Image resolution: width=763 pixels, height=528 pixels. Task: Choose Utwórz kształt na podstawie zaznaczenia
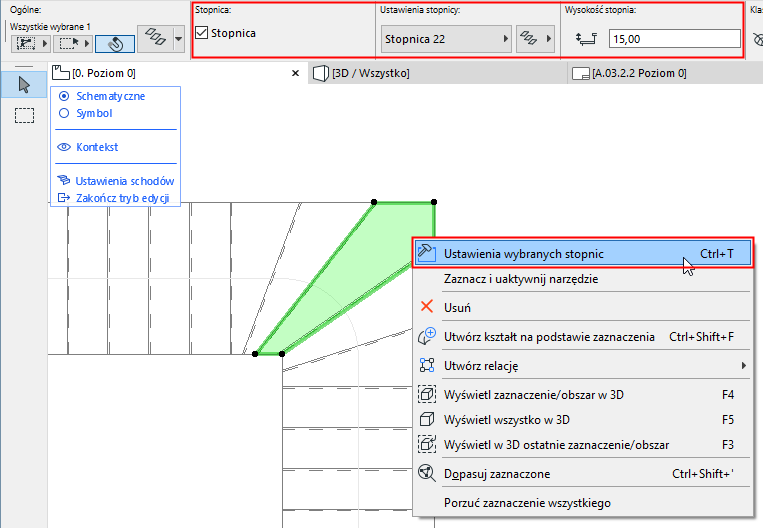pos(583,337)
